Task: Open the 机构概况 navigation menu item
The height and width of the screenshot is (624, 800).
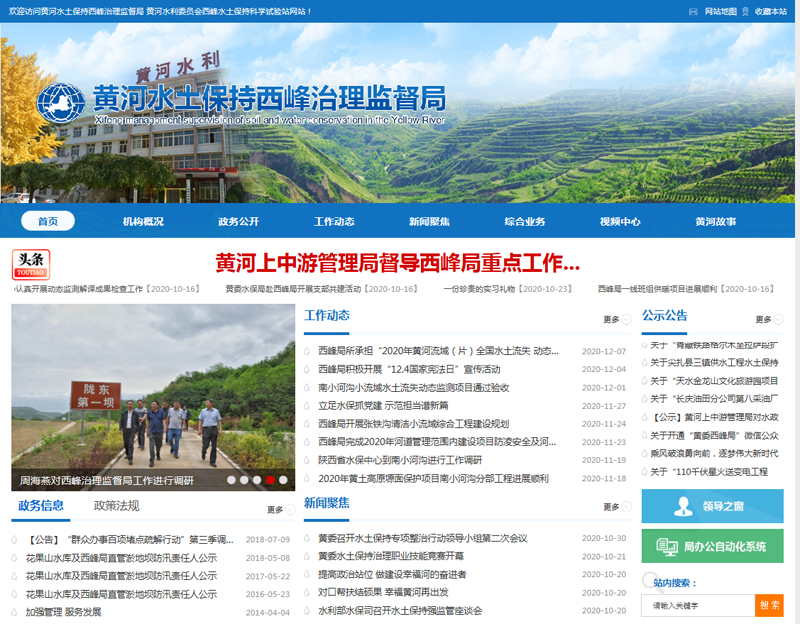Action: point(143,221)
